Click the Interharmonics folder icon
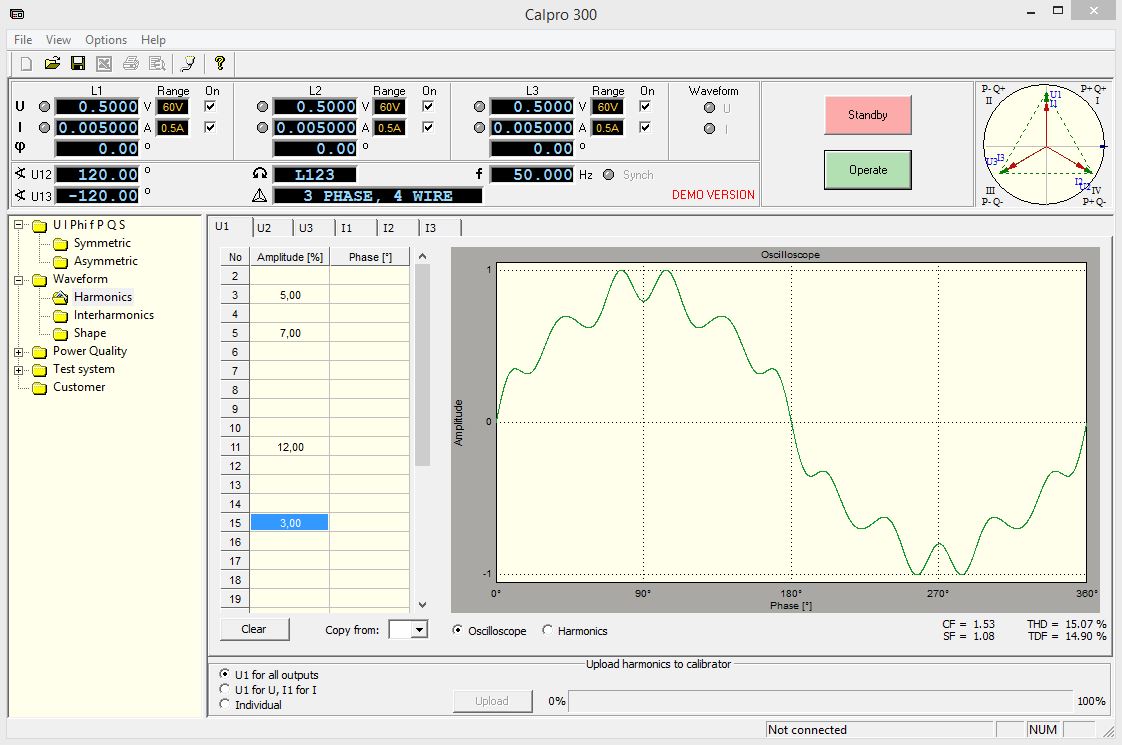The image size is (1122, 745). coord(61,316)
